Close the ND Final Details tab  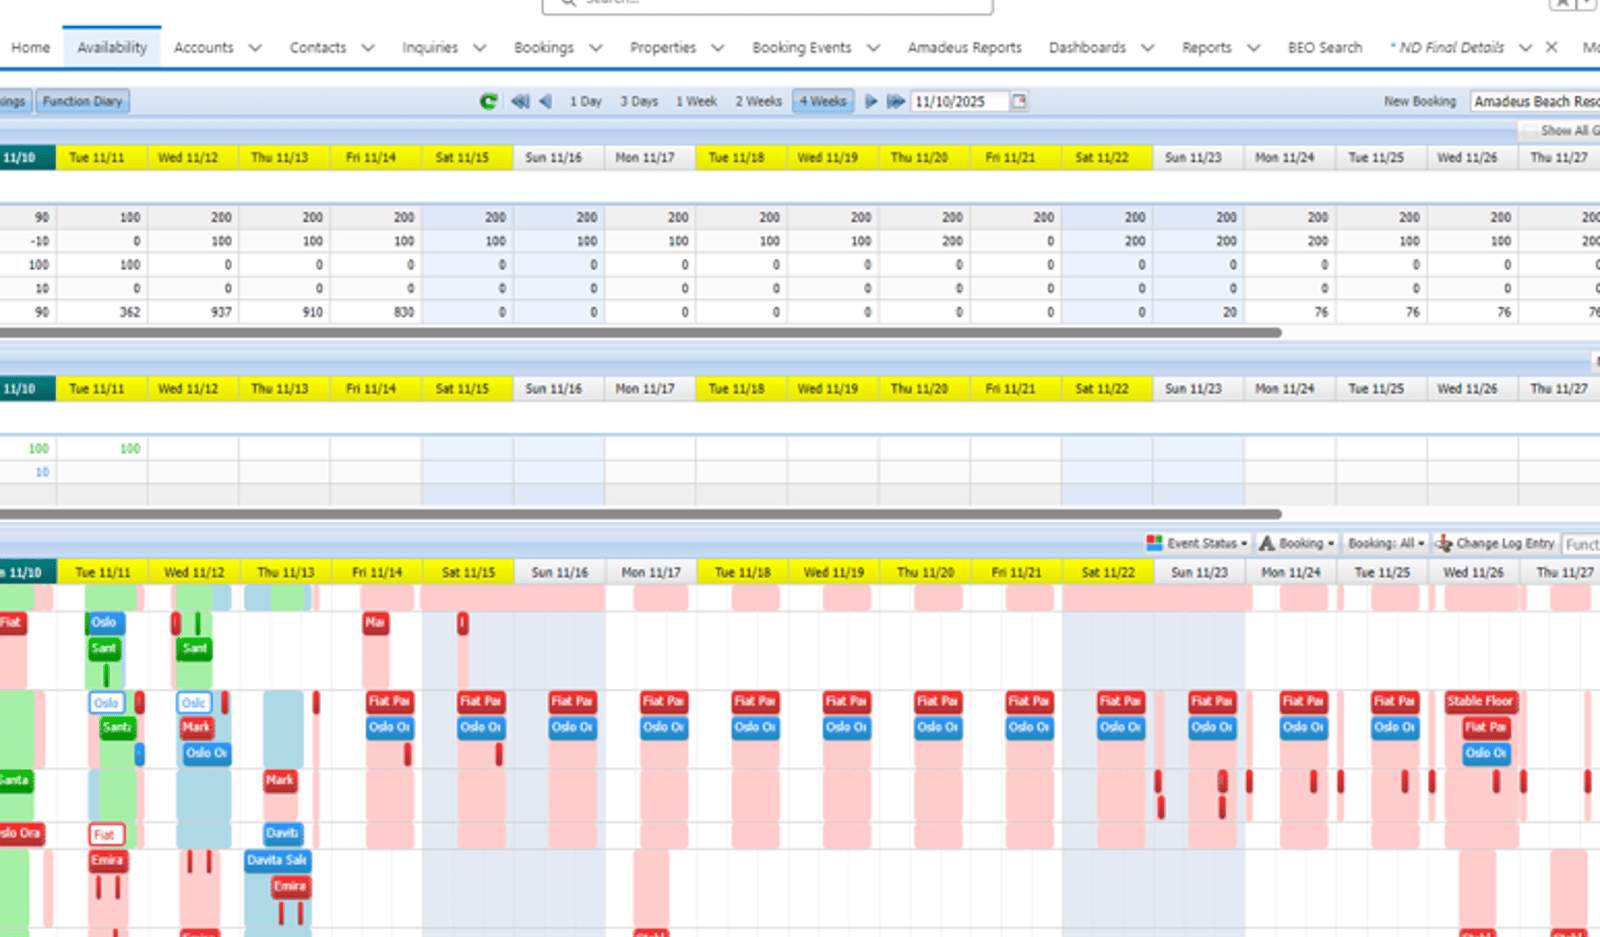tap(1551, 47)
